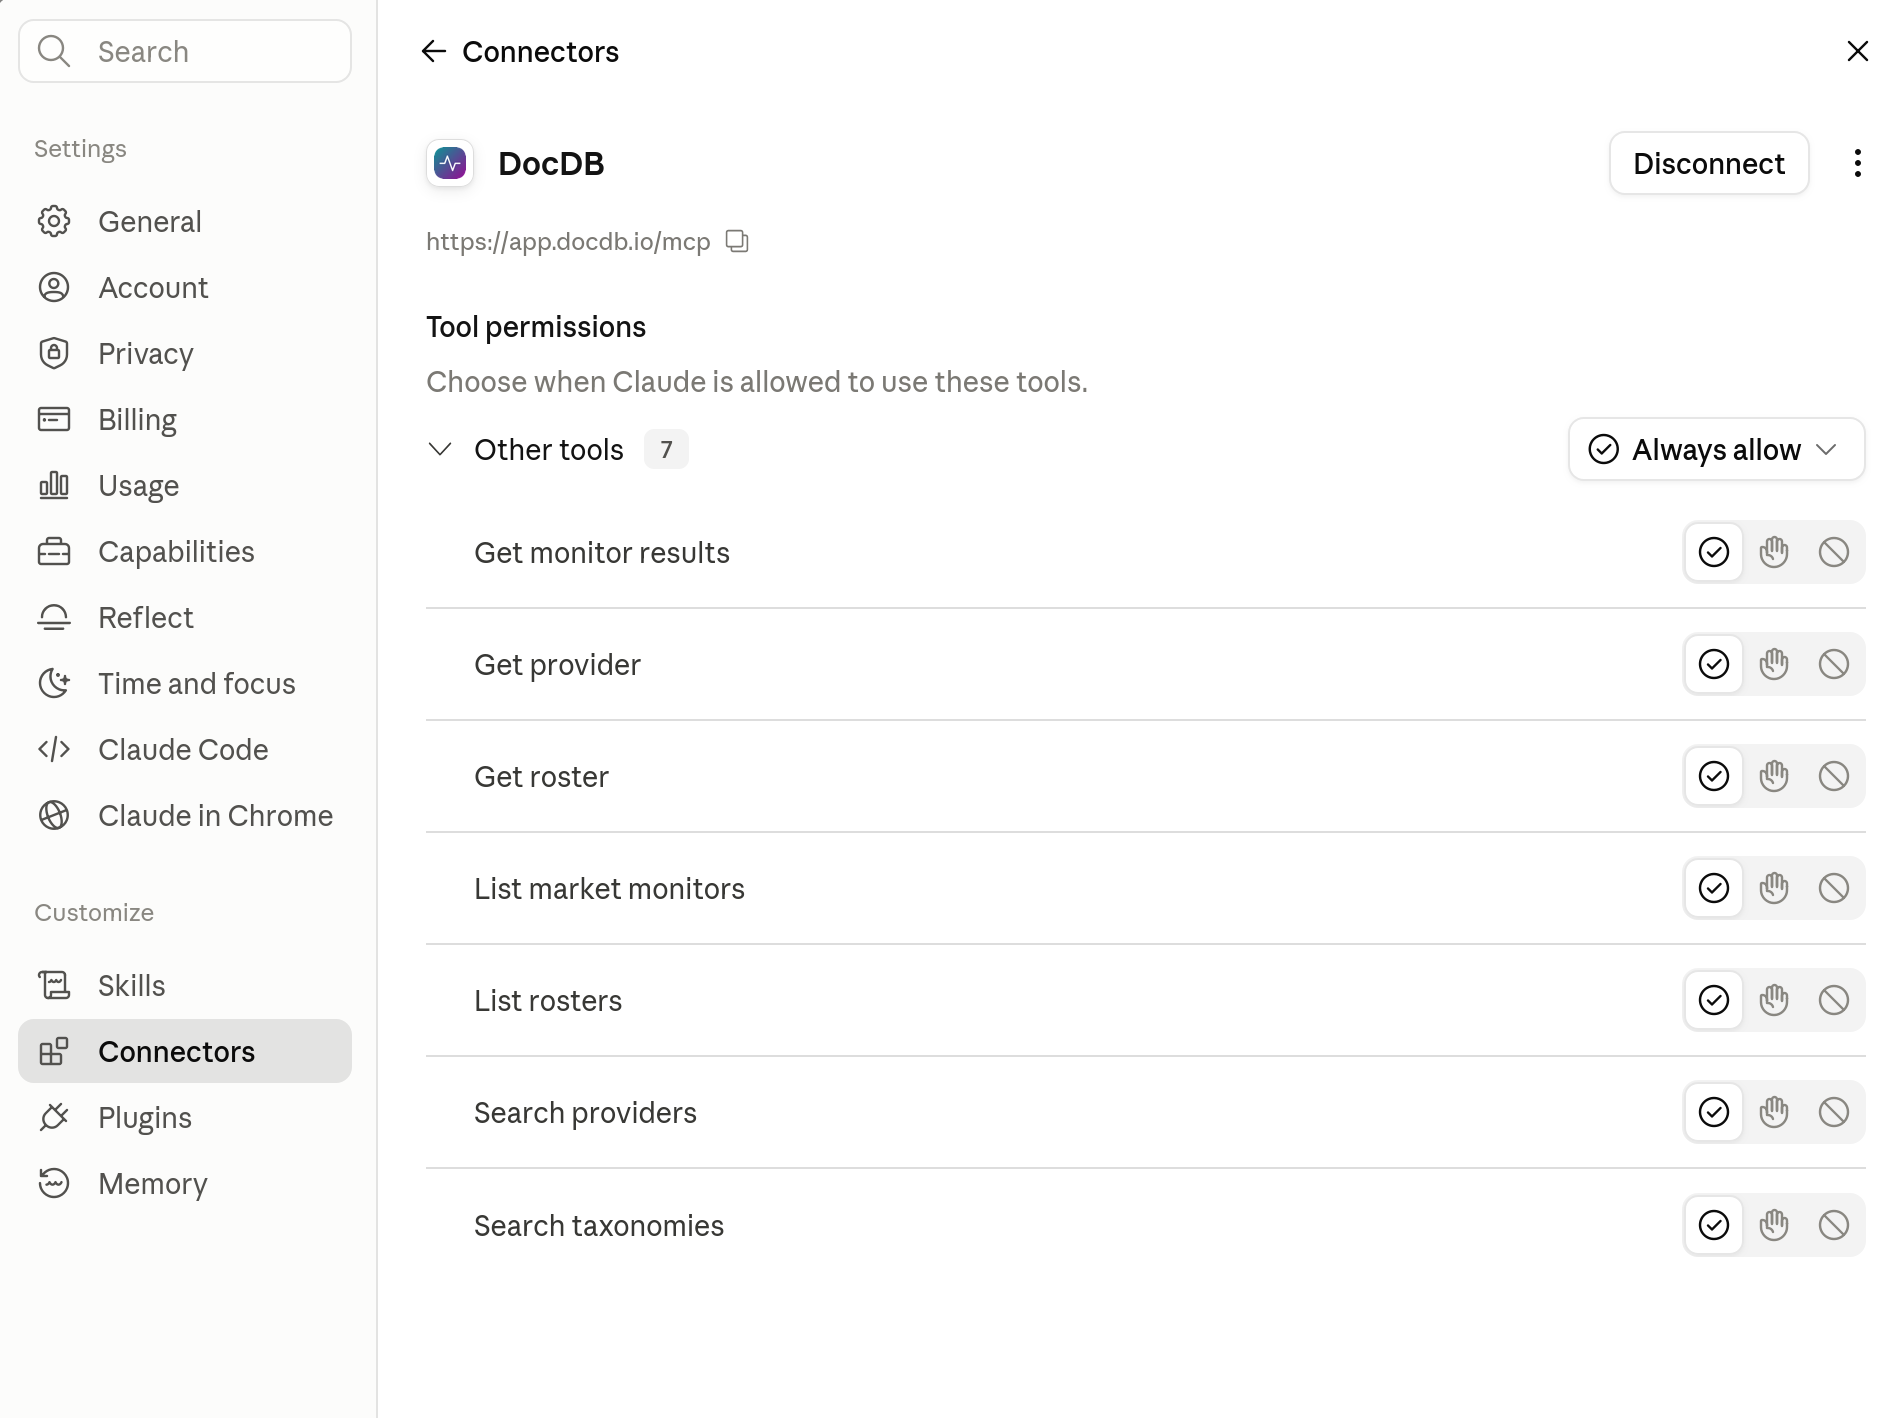Click the moon icon beside Time and focus

[54, 683]
